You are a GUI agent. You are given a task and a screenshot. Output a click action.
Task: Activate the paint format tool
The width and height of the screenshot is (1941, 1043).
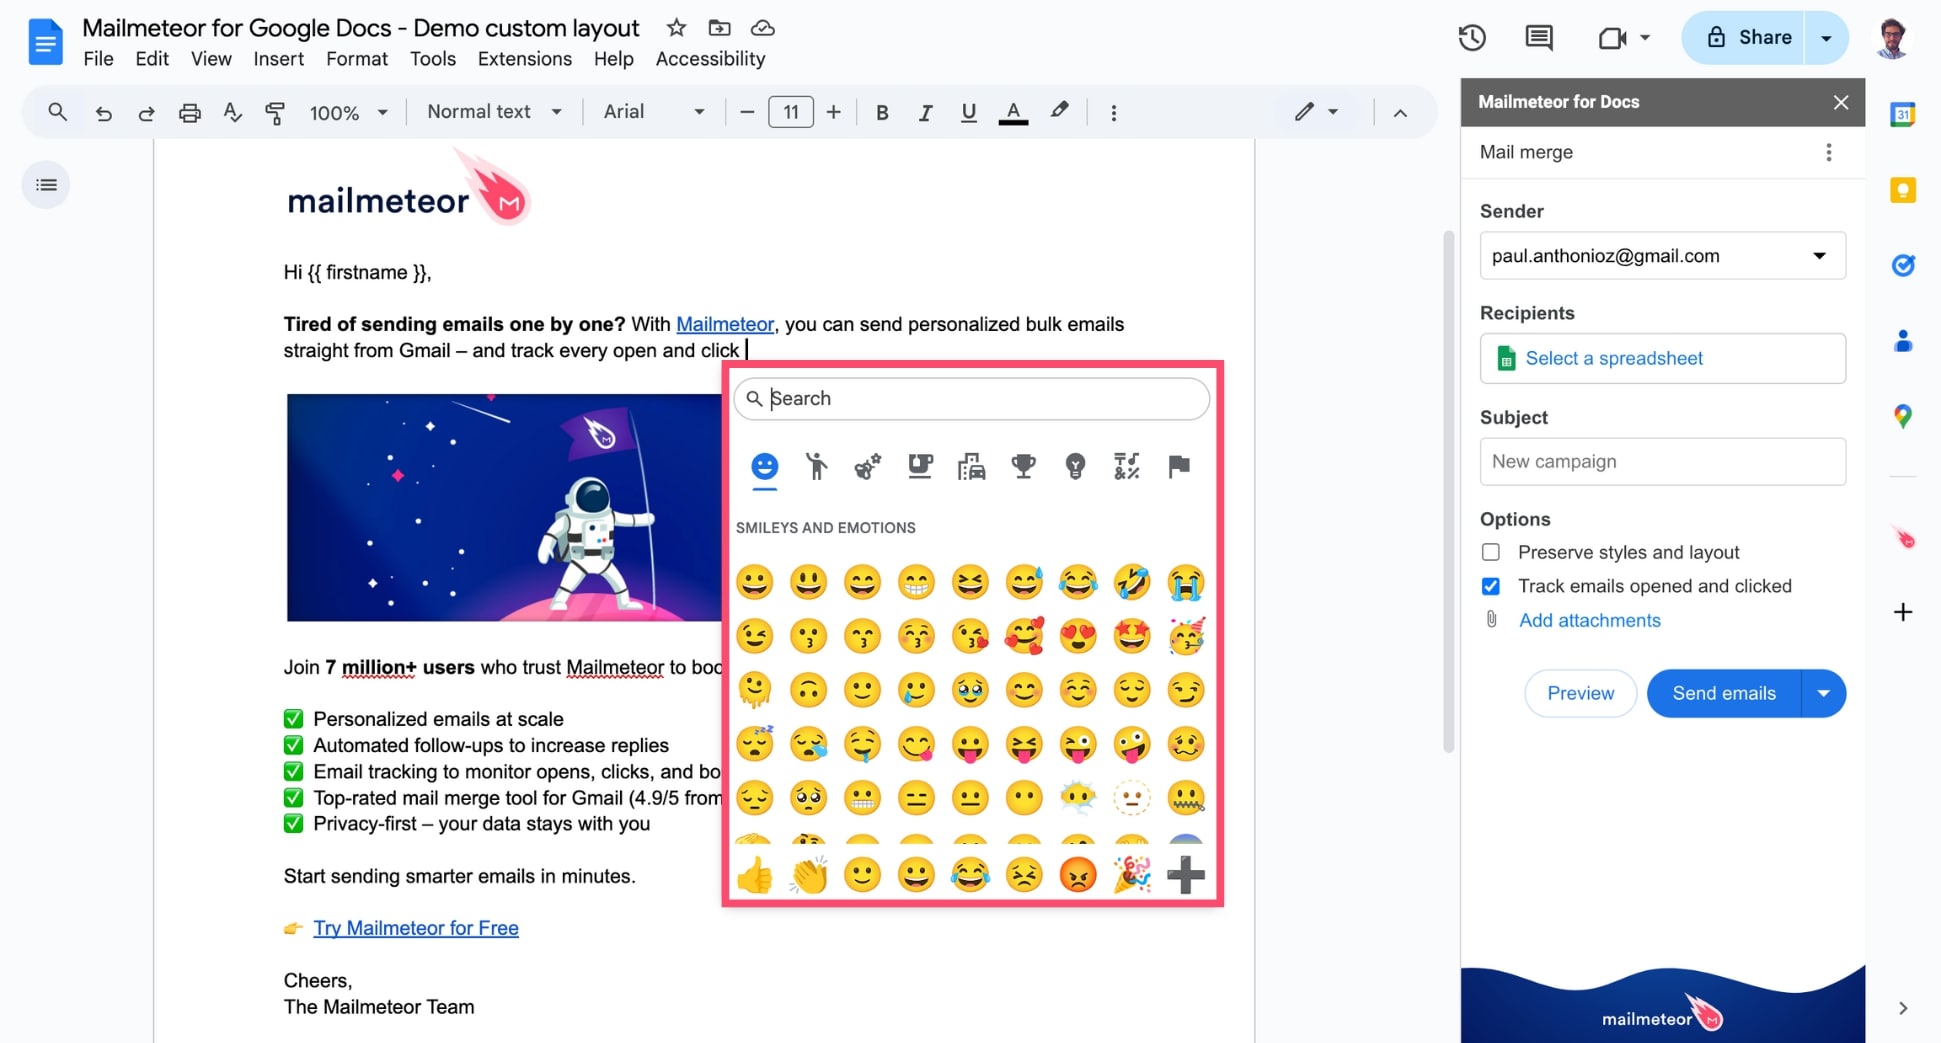point(275,113)
